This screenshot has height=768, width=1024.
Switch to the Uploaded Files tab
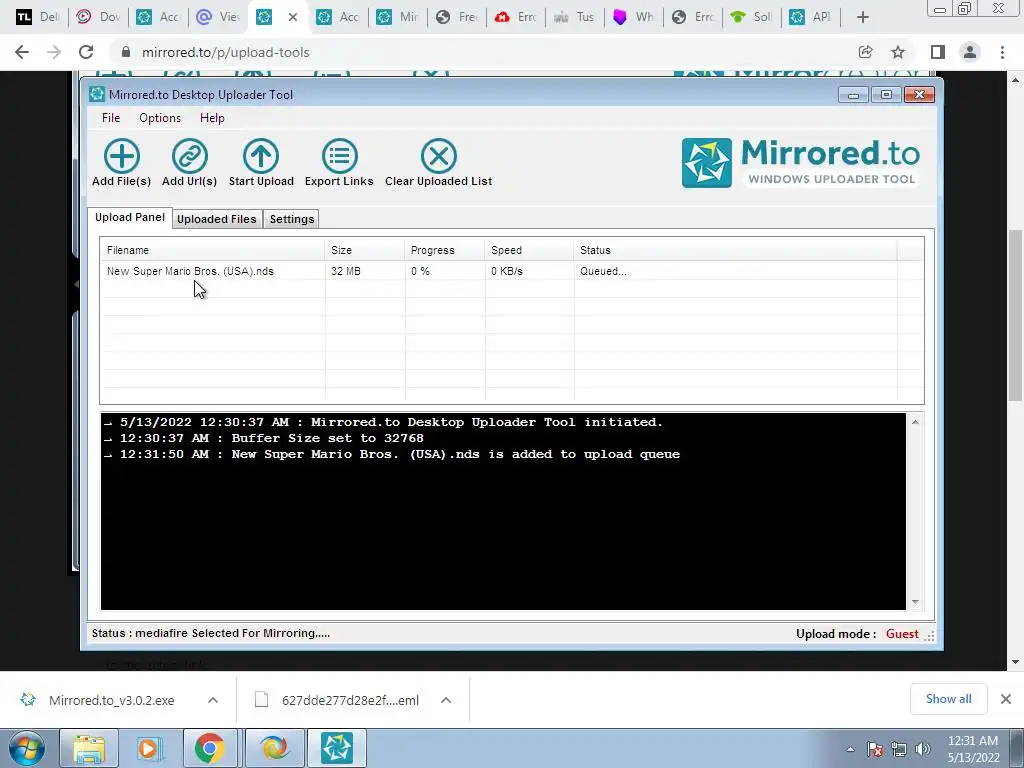coord(217,219)
